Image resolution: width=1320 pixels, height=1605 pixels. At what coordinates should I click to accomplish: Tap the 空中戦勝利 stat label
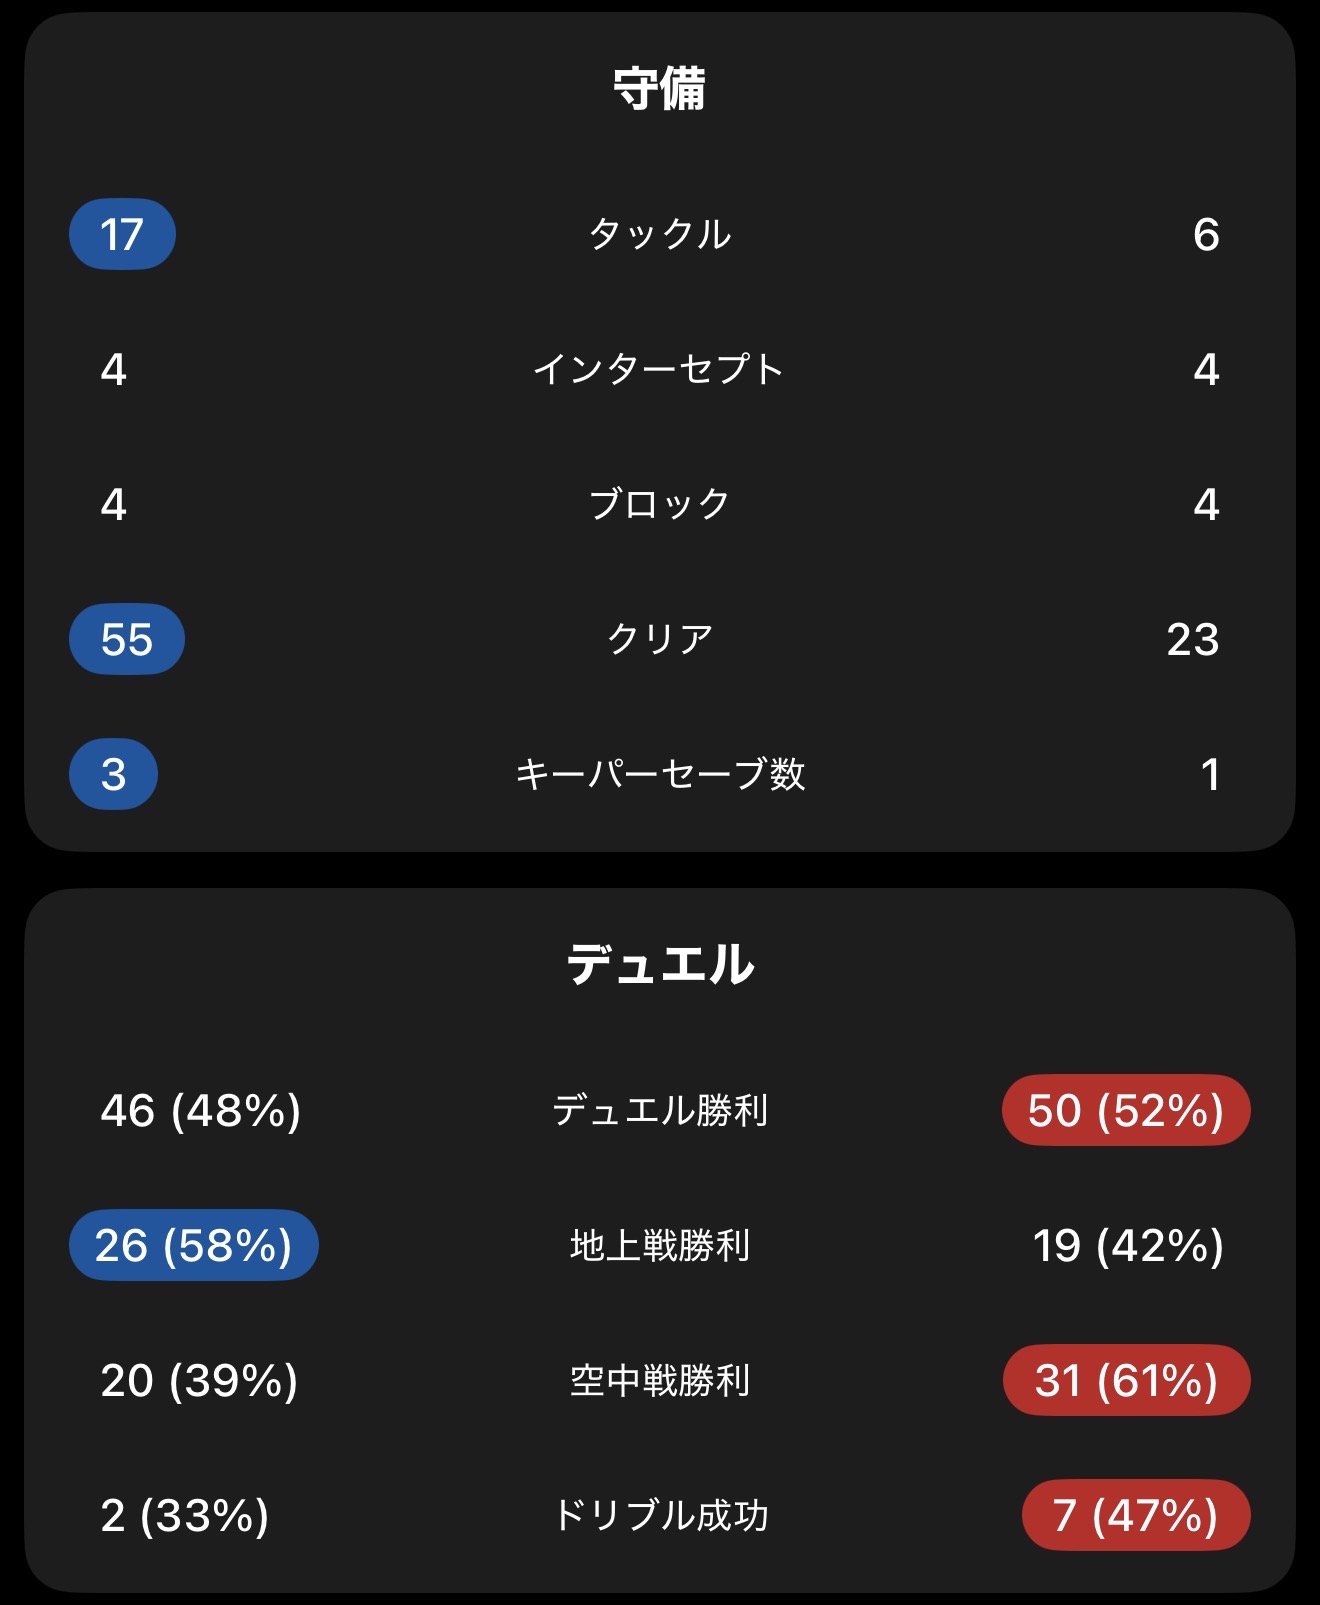659,1381
